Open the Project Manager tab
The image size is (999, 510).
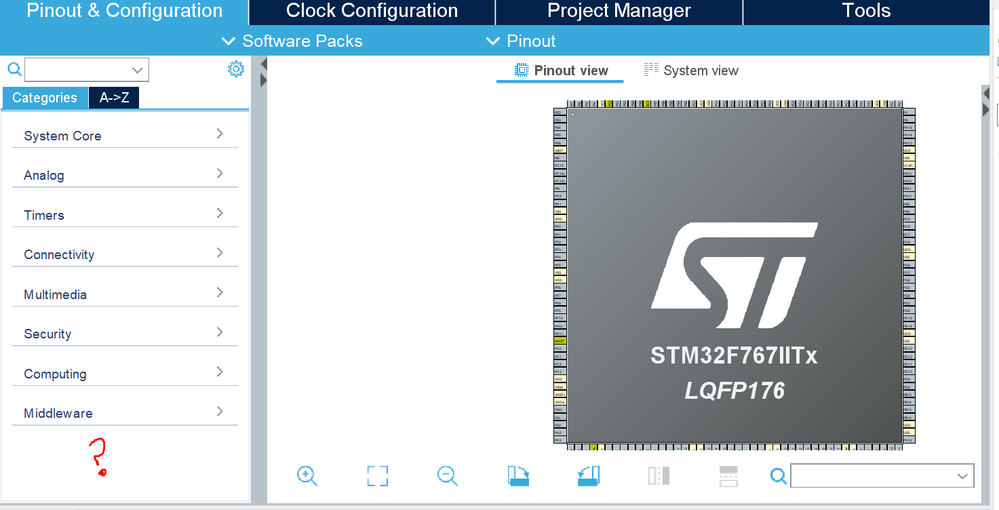pos(619,11)
